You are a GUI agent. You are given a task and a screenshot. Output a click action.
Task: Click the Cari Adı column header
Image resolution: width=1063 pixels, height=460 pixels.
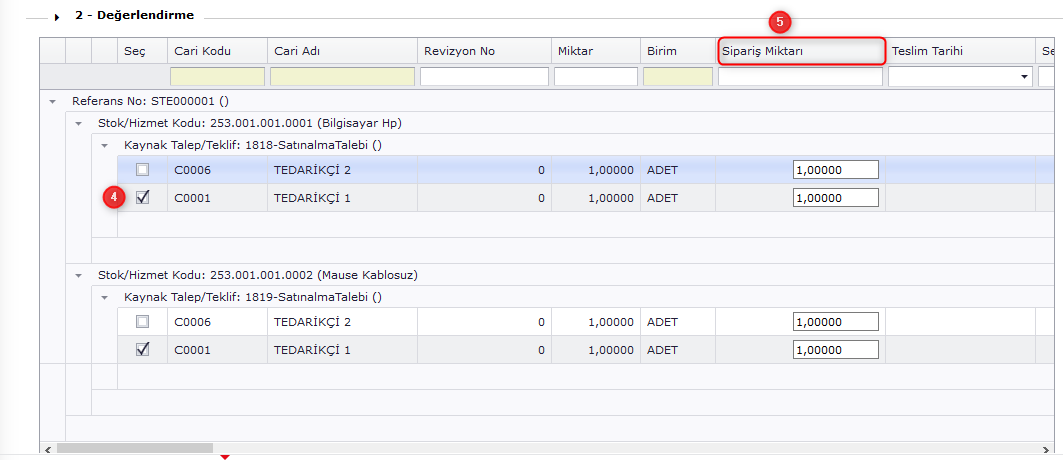[x=341, y=51]
